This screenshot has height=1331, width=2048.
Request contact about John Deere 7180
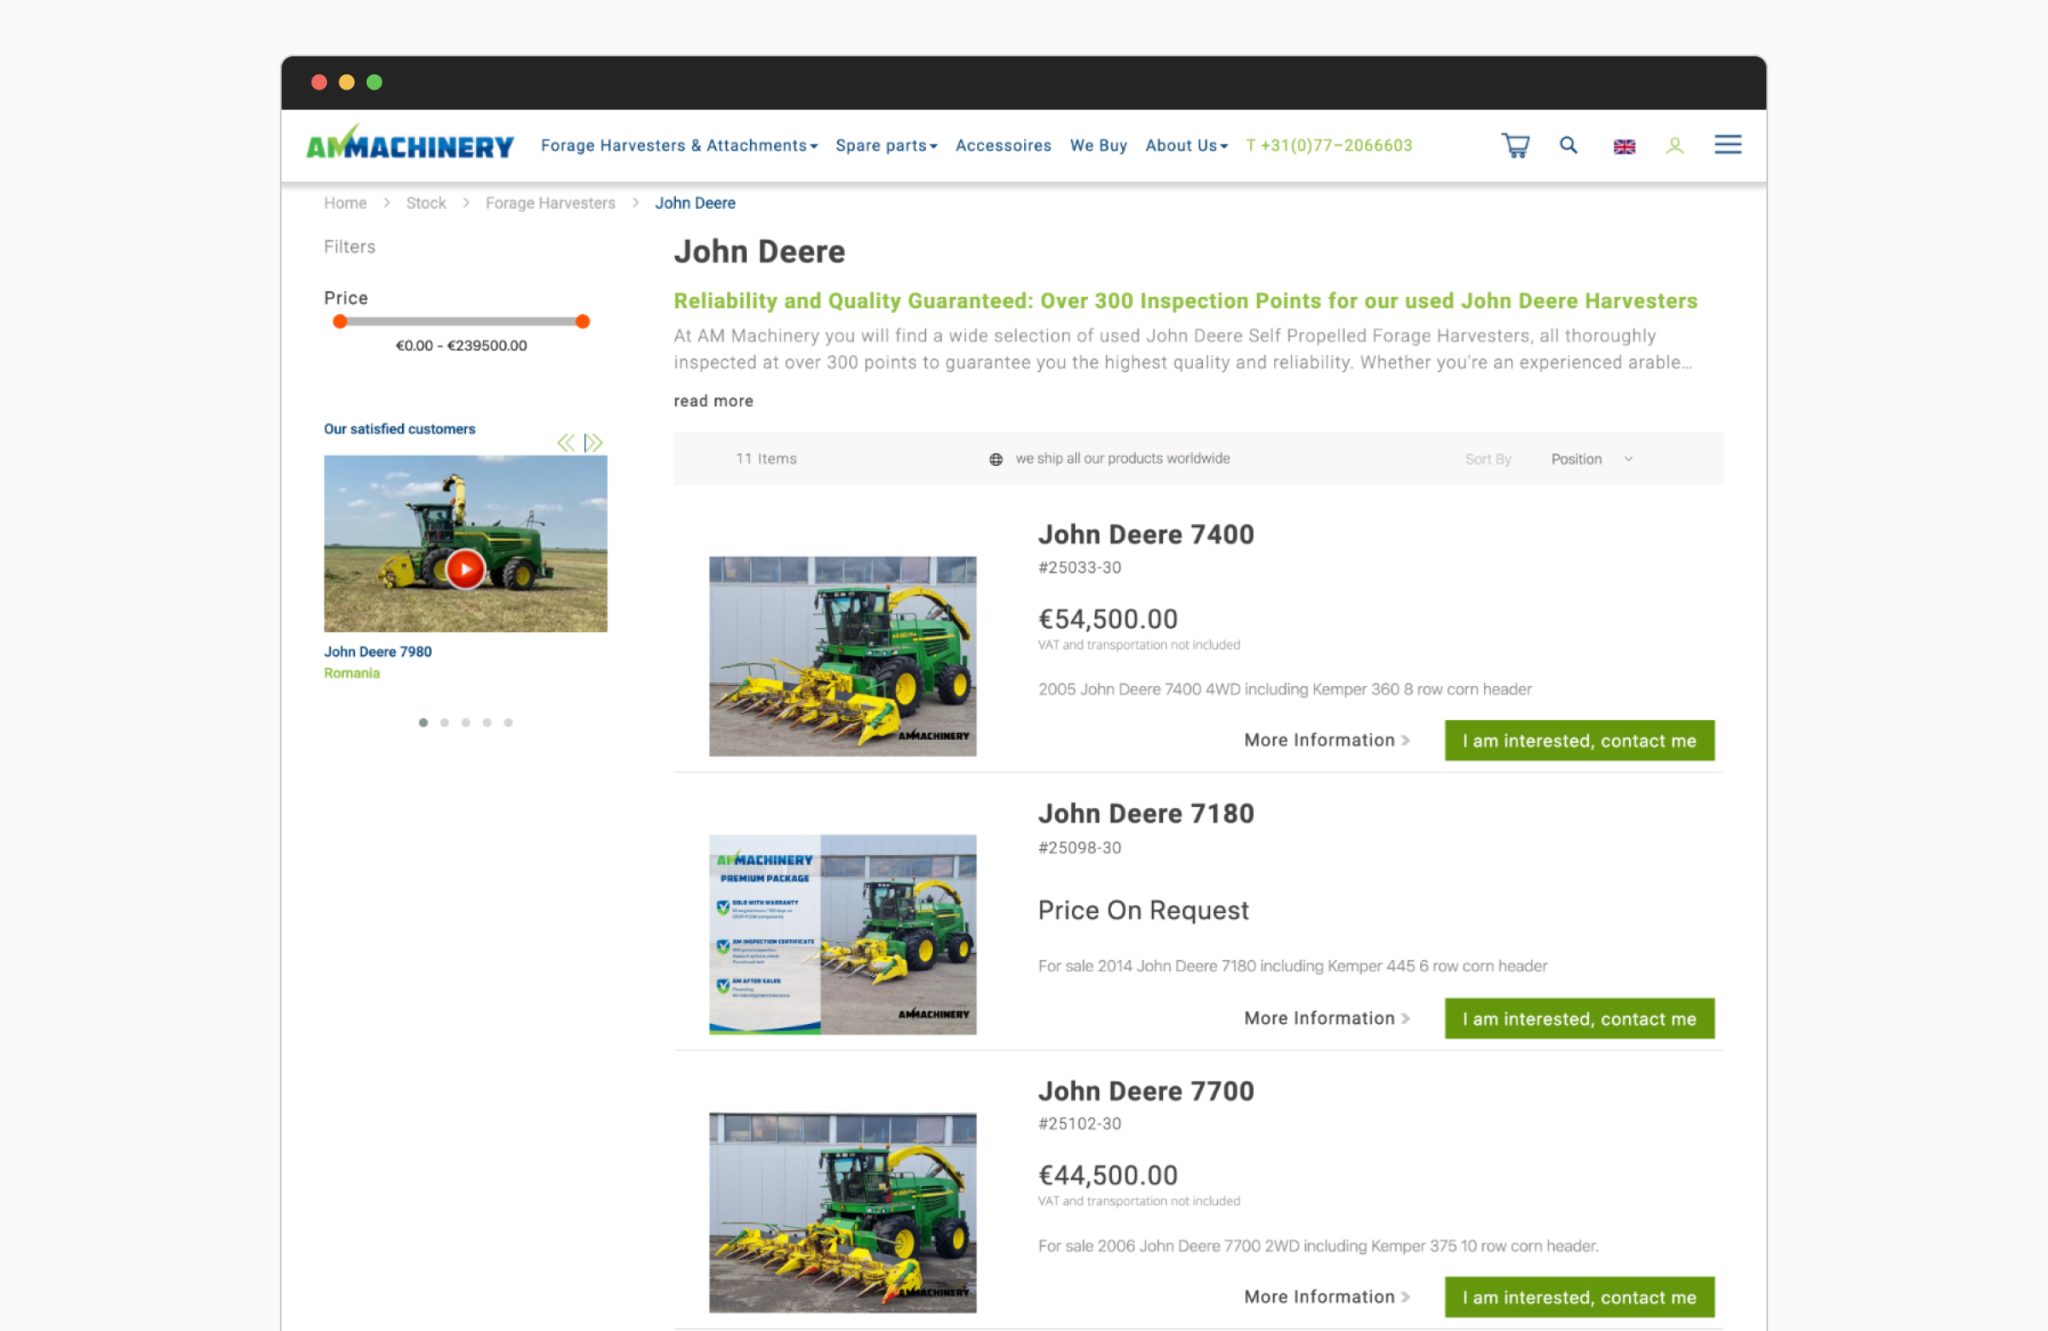pos(1579,1018)
